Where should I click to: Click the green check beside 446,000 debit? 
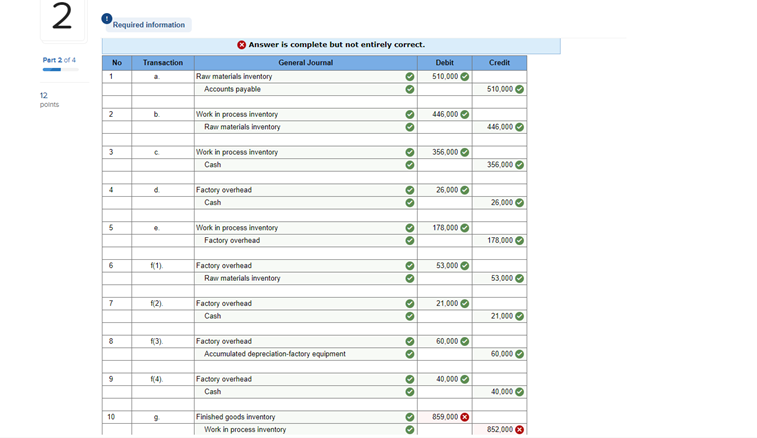click(x=464, y=114)
